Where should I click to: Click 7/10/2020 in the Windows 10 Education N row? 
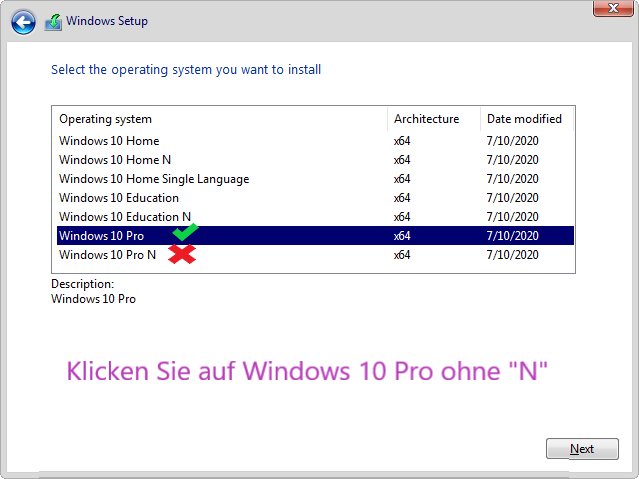[512, 217]
